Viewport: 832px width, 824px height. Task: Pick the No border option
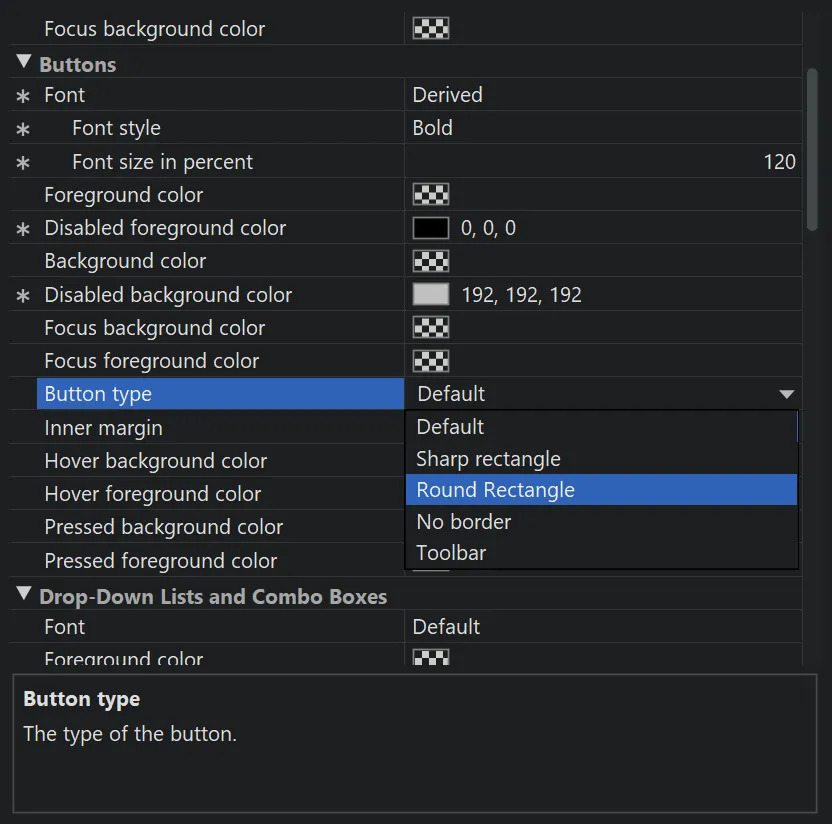point(464,521)
